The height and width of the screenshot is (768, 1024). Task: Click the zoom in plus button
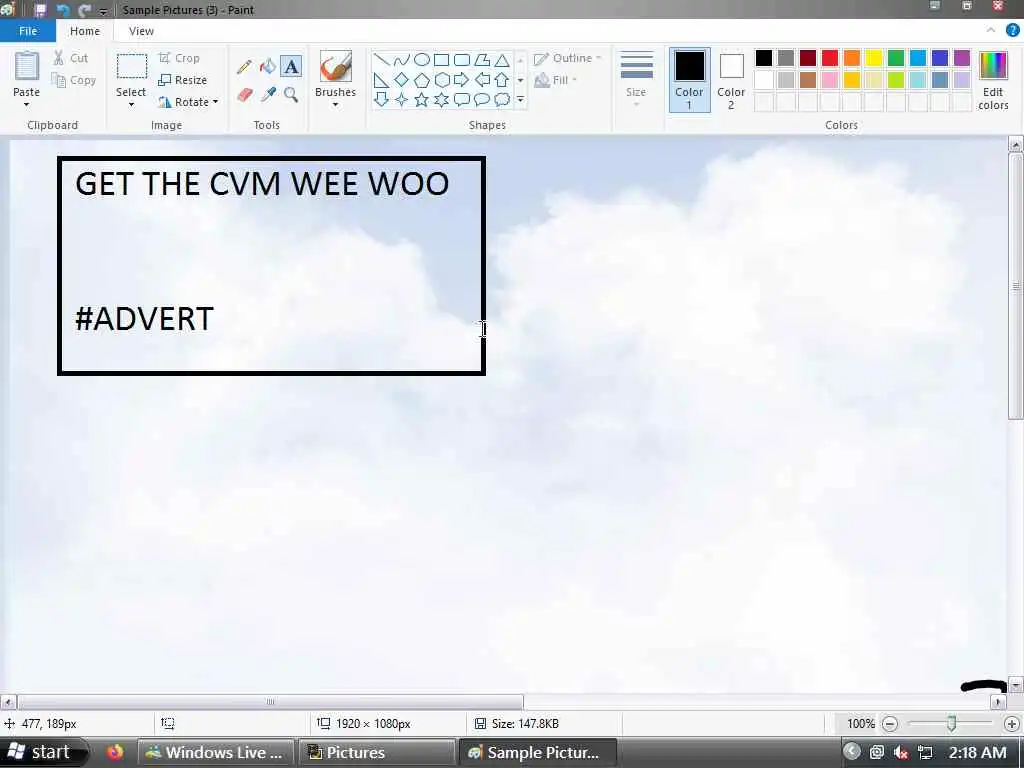click(1012, 724)
